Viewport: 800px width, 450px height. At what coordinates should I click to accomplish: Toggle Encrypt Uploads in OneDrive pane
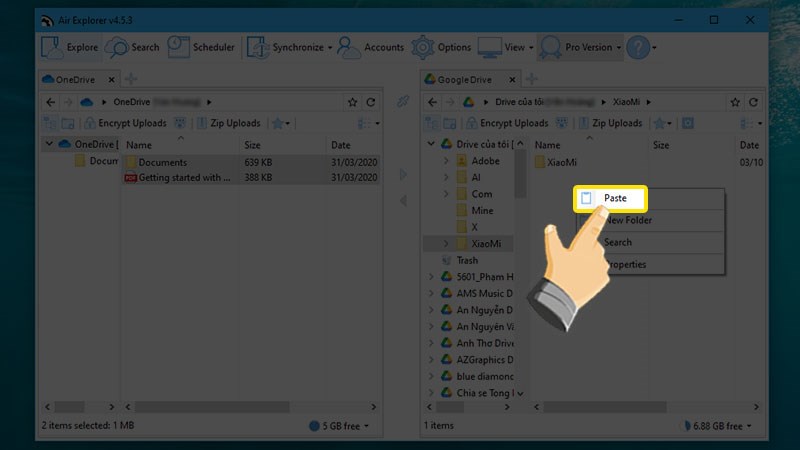click(x=126, y=123)
